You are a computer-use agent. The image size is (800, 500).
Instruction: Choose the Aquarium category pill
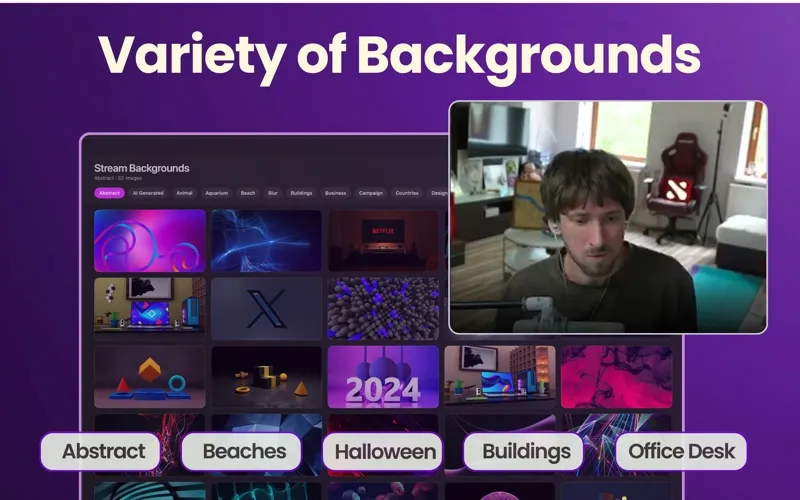pyautogui.click(x=216, y=193)
